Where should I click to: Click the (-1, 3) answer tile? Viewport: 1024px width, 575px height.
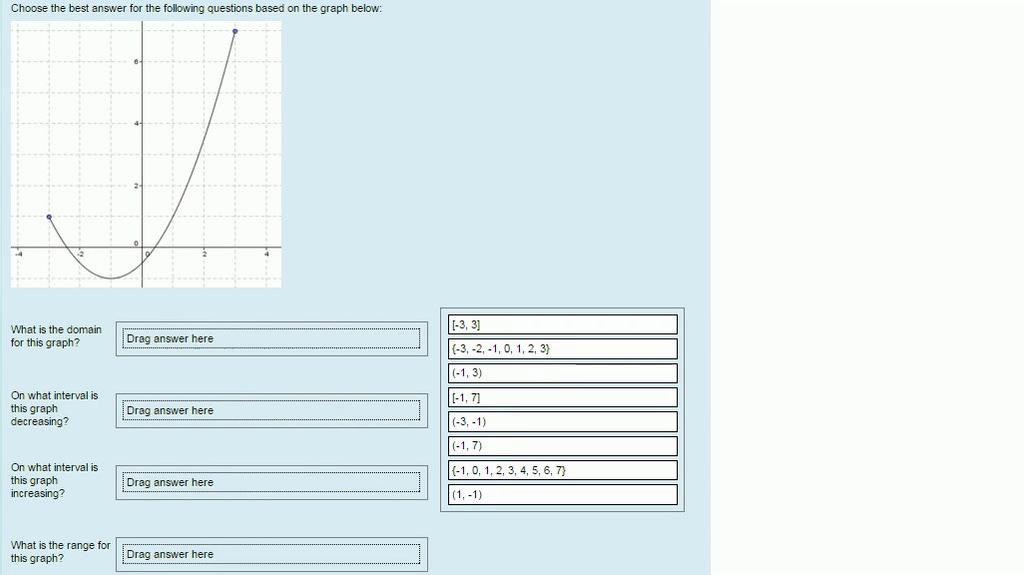(x=563, y=373)
